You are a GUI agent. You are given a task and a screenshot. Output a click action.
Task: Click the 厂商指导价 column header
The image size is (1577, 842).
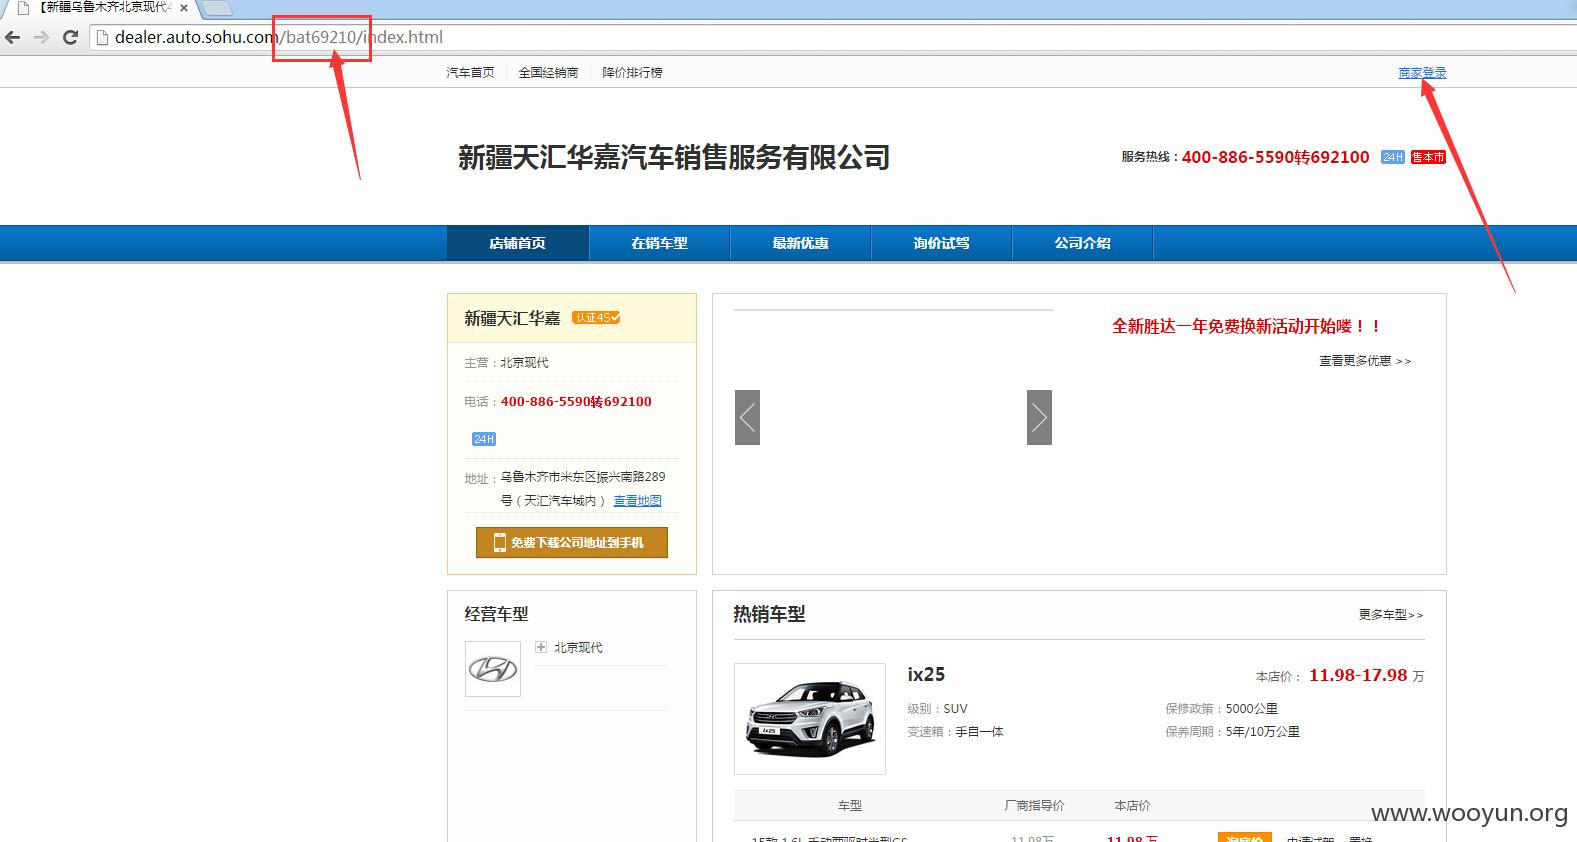click(x=1034, y=806)
